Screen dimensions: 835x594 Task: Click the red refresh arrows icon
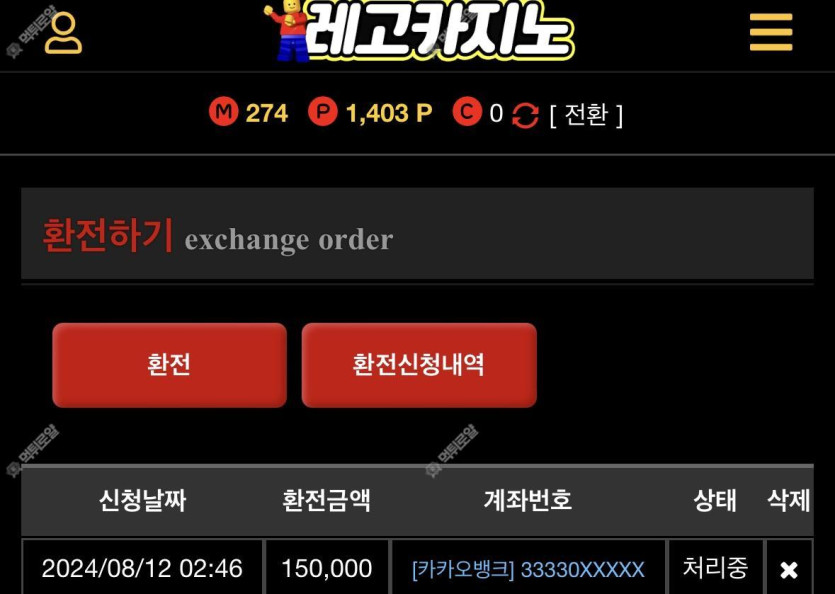(x=525, y=115)
